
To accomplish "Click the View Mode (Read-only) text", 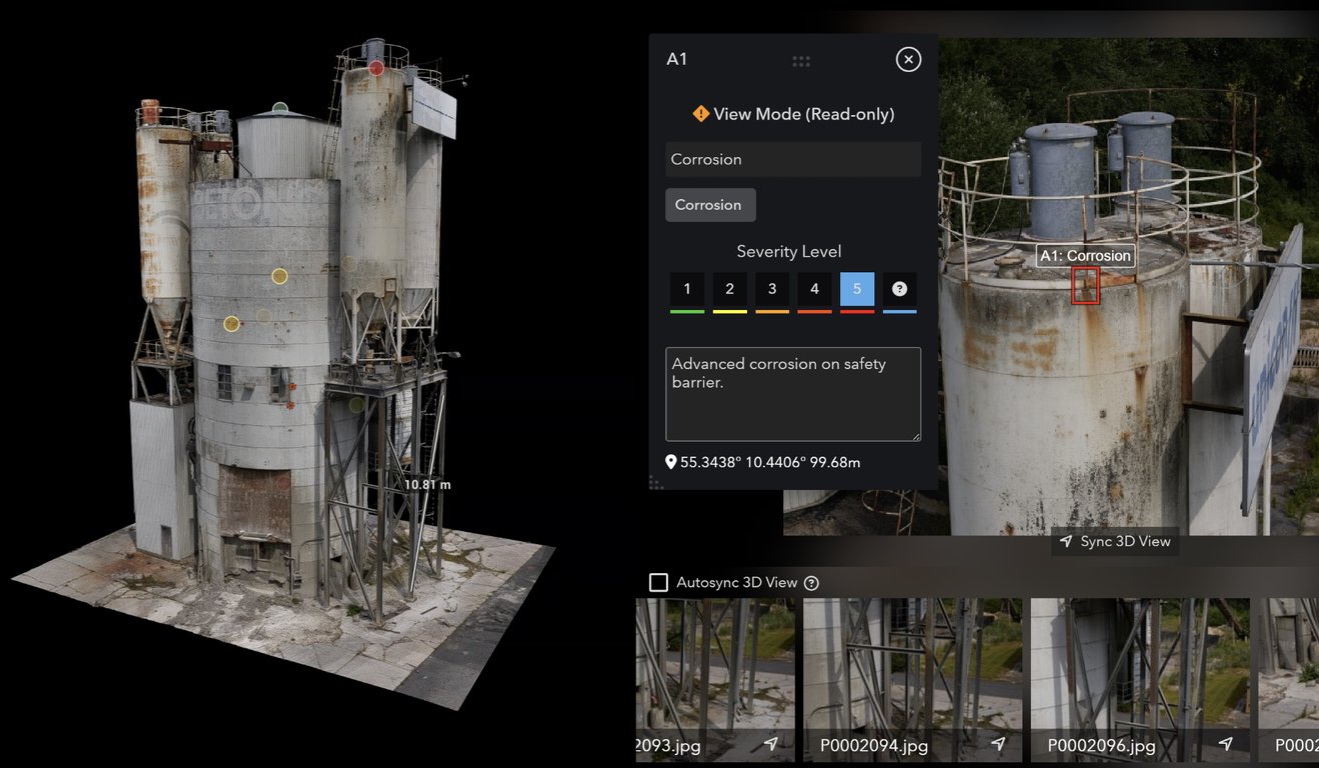I will pyautogui.click(x=804, y=114).
